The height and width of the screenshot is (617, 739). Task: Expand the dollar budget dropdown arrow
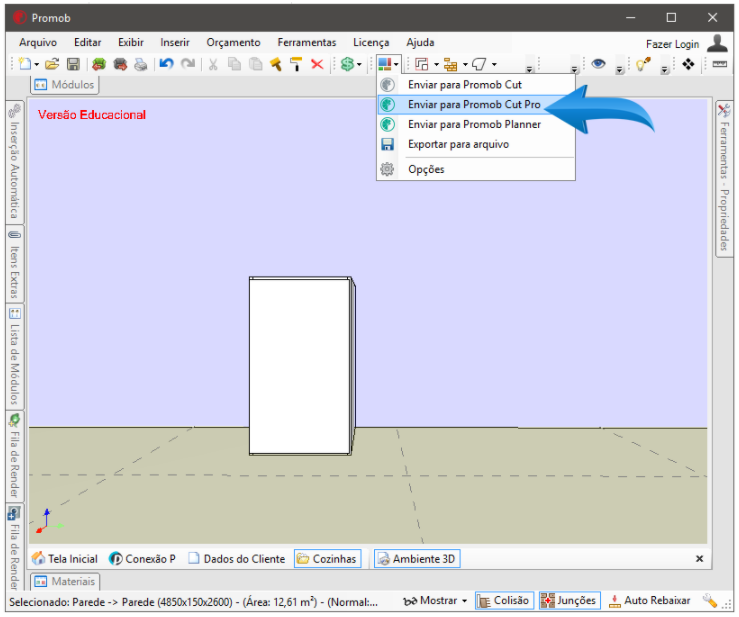[359, 65]
